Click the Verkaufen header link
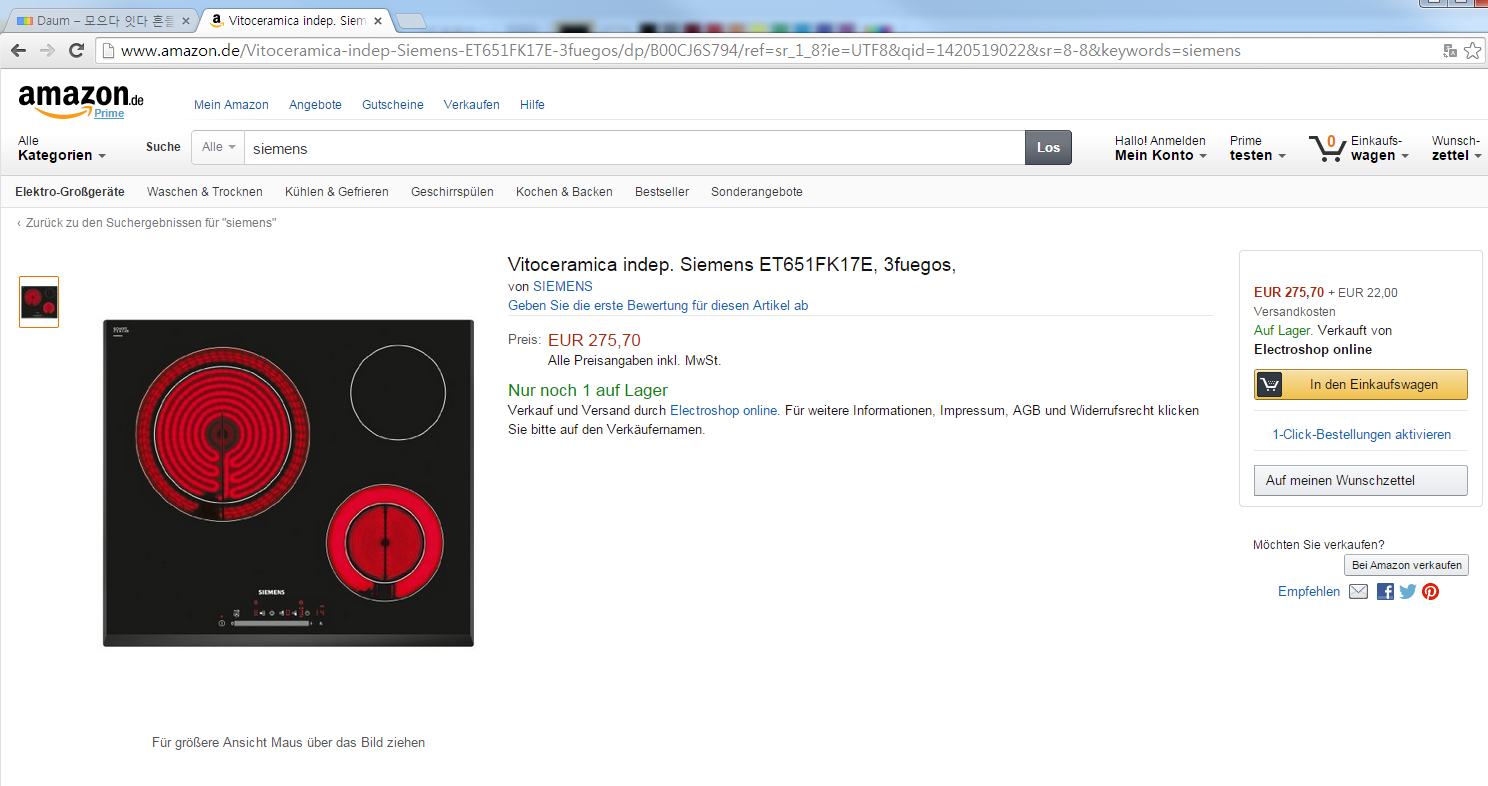This screenshot has height=786, width=1488. (x=472, y=105)
